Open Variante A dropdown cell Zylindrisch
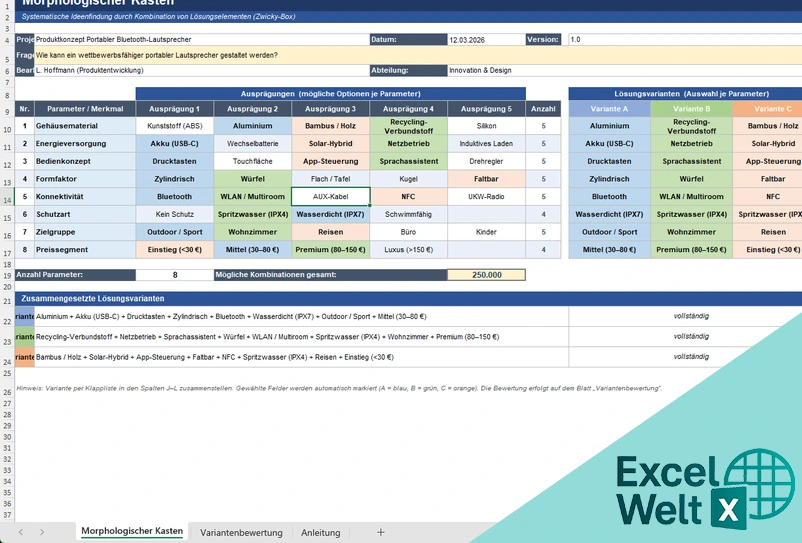Screen dimensions: 802x543 [609, 179]
